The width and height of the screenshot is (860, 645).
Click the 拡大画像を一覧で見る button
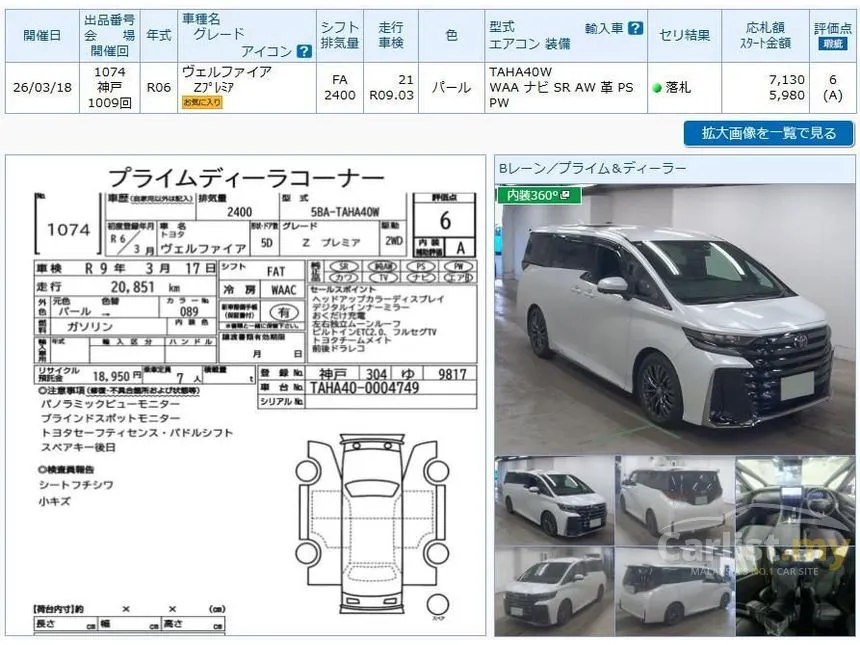[768, 133]
